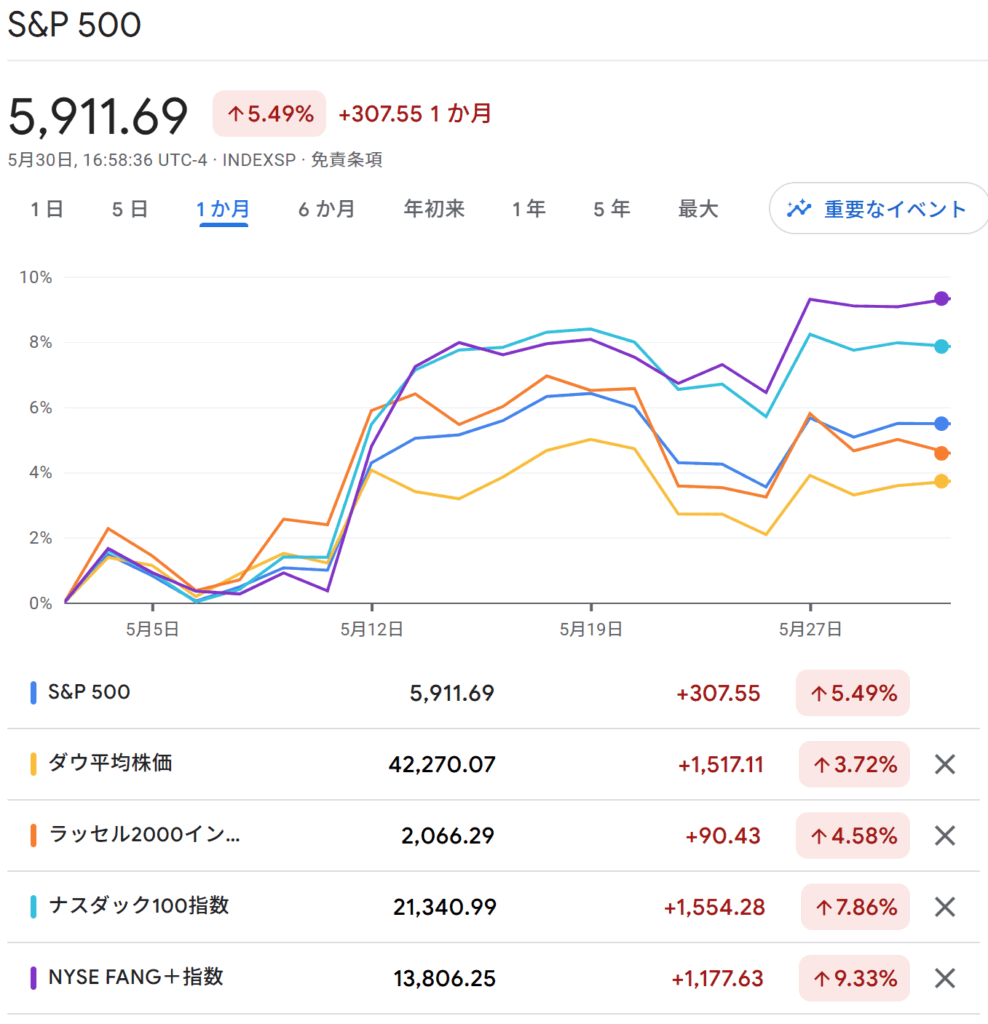Click the 13,806.25 FANG+ value

[x=445, y=978]
